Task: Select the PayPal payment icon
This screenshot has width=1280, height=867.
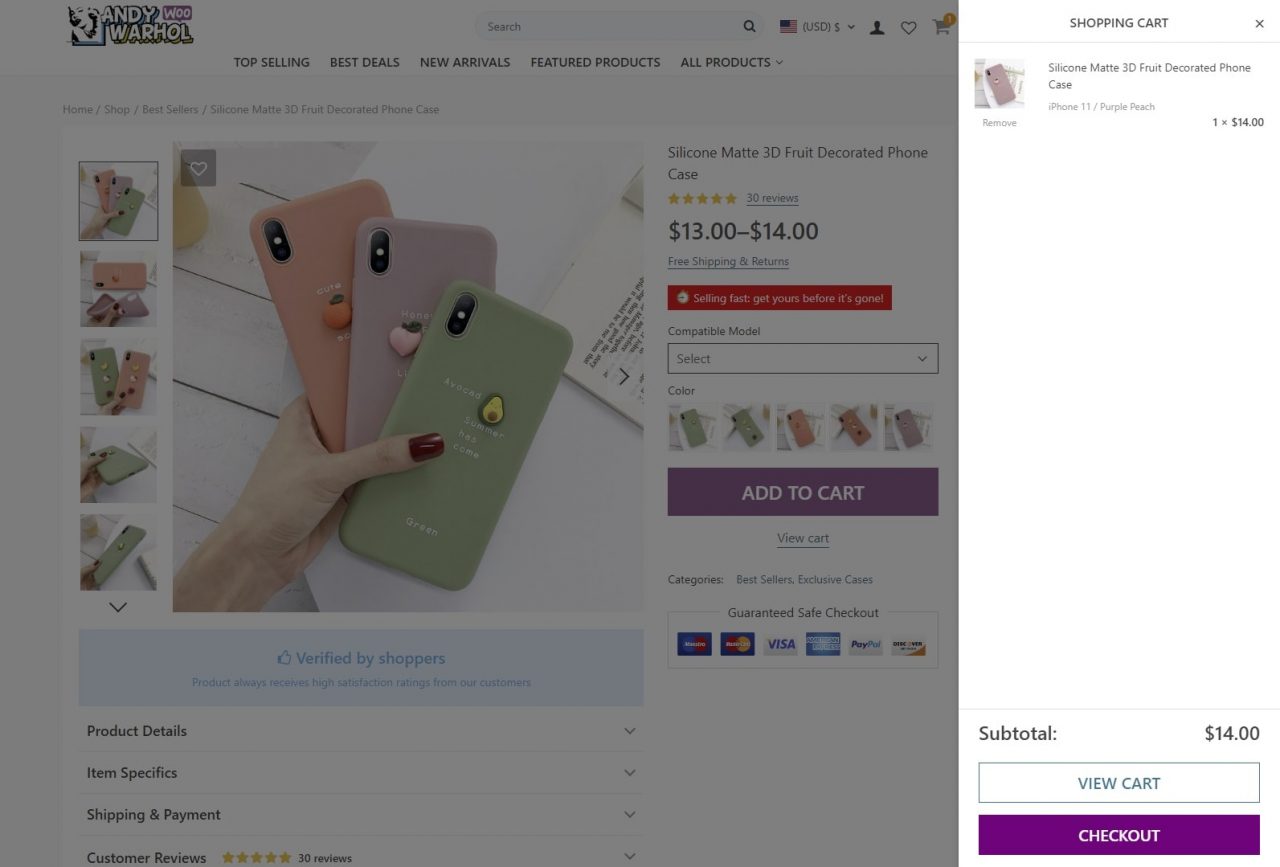Action: [864, 643]
